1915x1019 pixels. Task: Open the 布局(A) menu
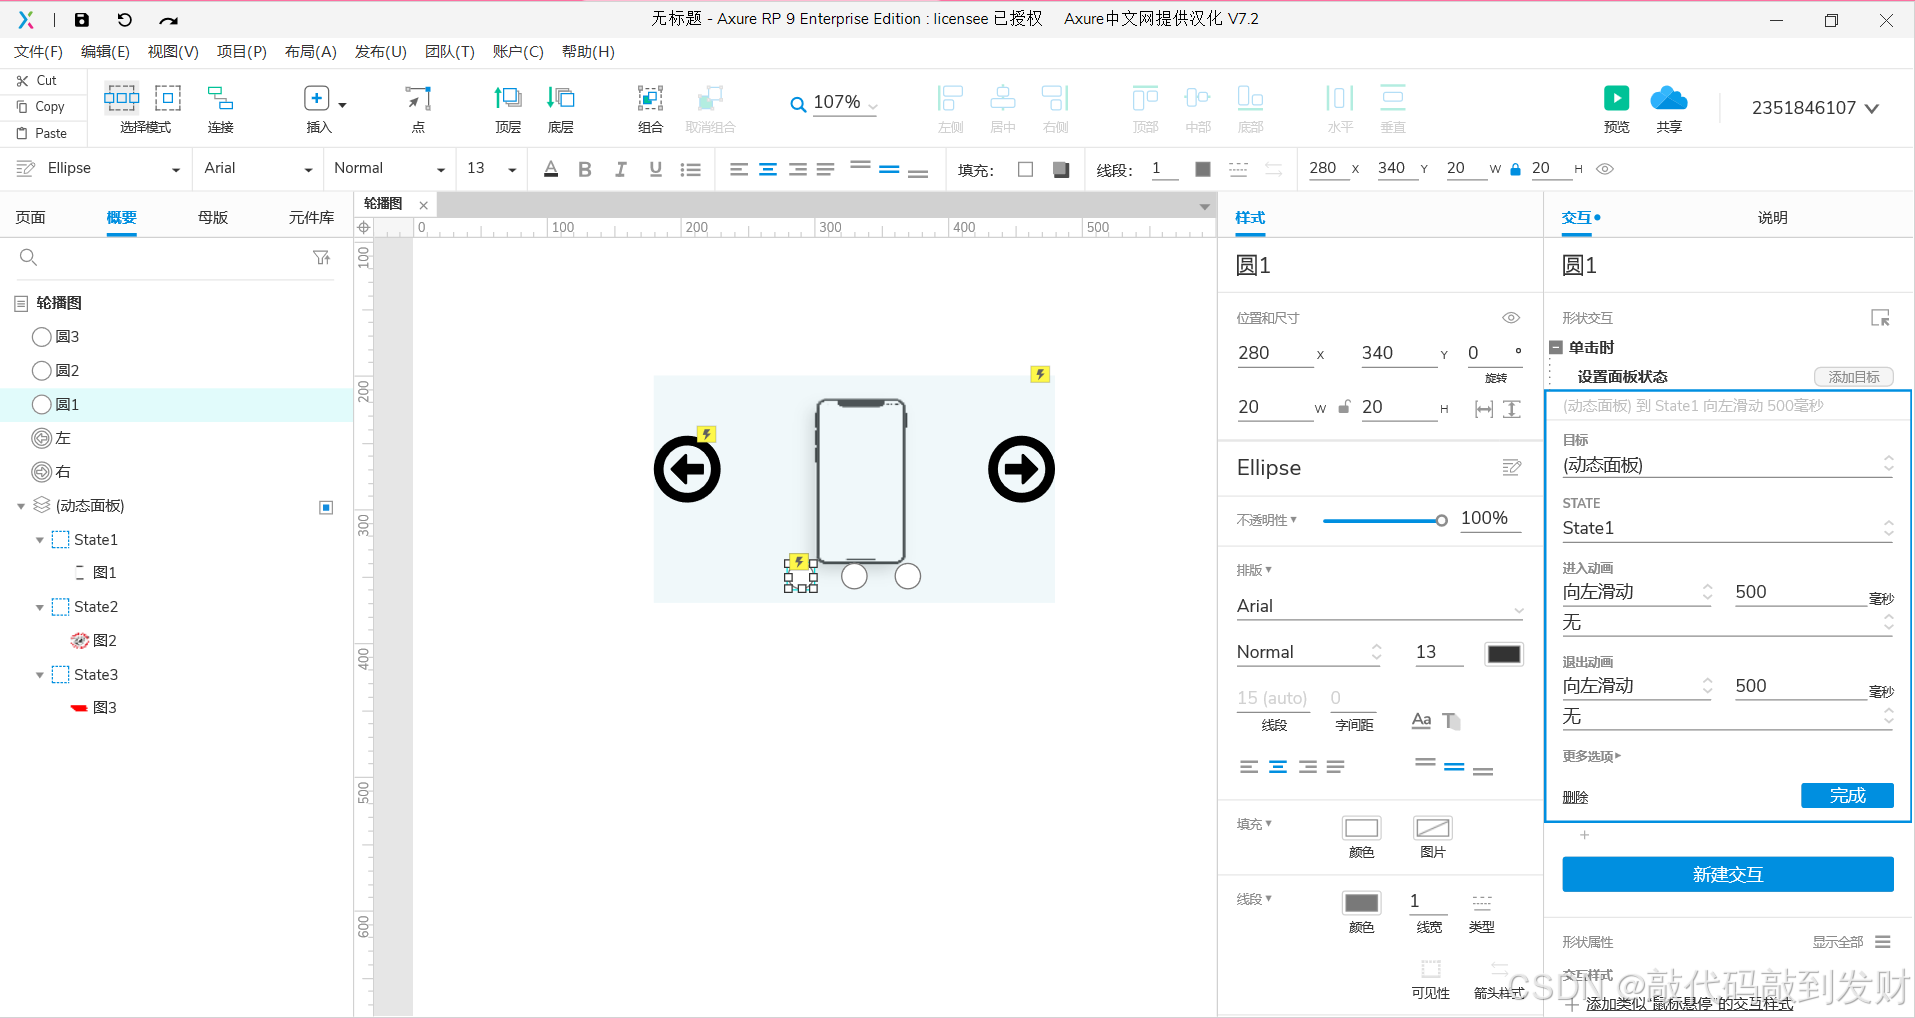coord(310,52)
